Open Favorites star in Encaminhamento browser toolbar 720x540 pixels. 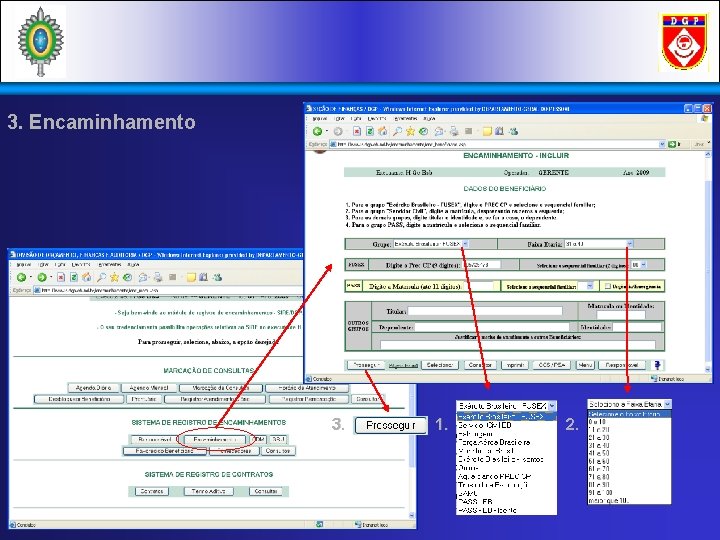click(x=411, y=131)
